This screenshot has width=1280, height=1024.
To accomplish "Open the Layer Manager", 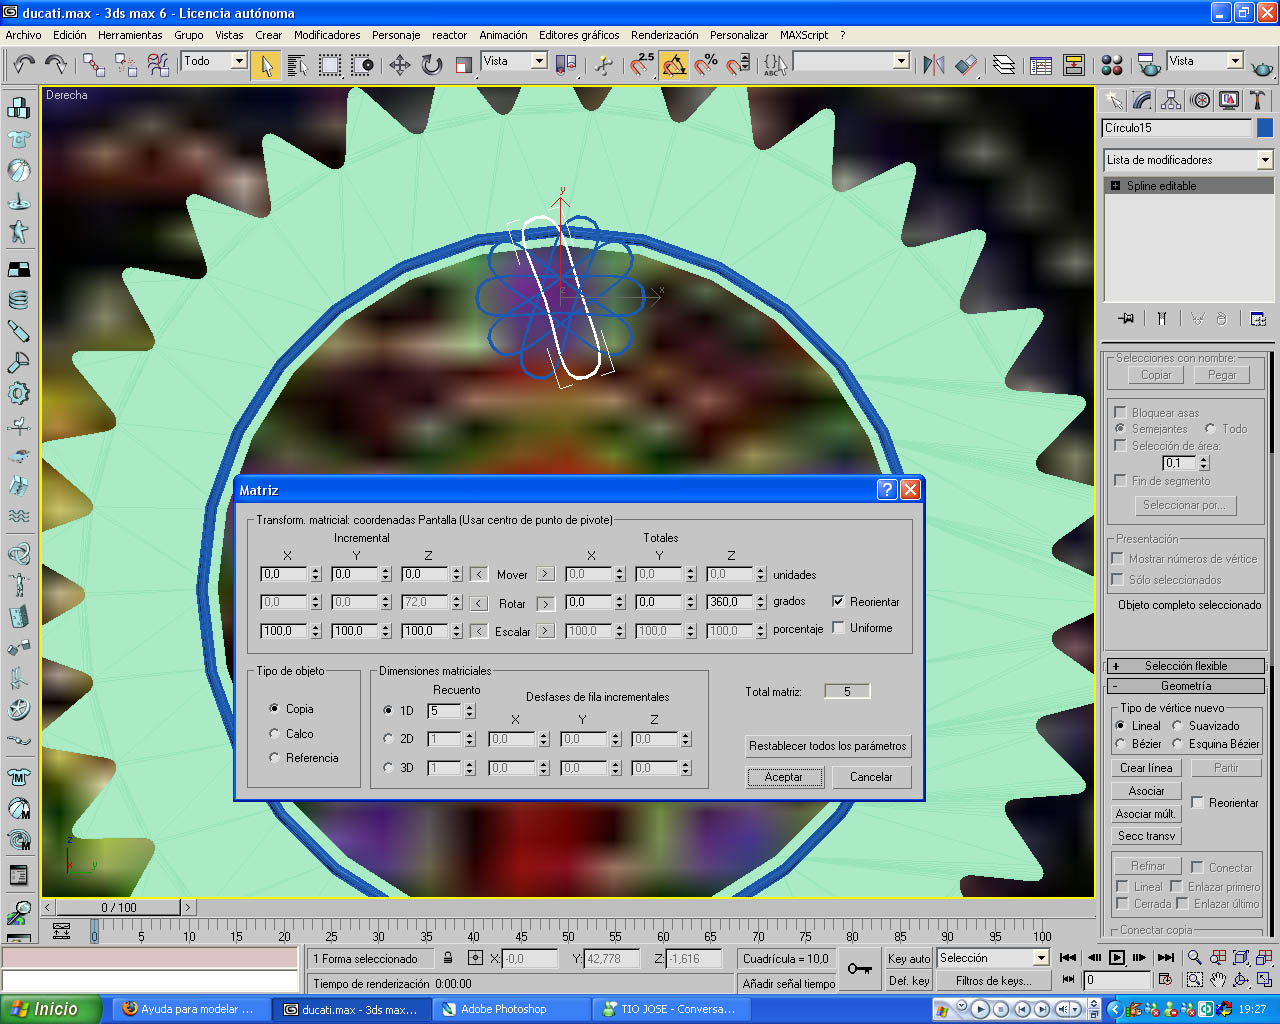I will [x=1004, y=65].
